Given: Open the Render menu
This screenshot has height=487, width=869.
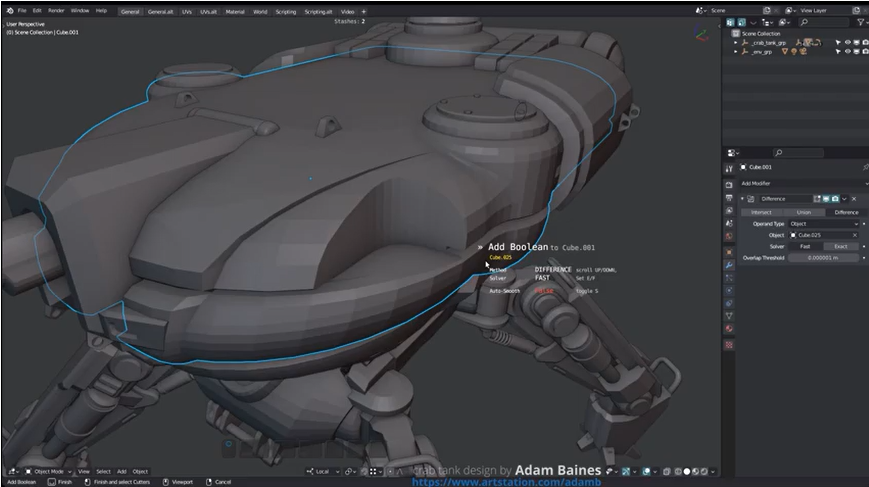Looking at the screenshot, I should pos(56,11).
